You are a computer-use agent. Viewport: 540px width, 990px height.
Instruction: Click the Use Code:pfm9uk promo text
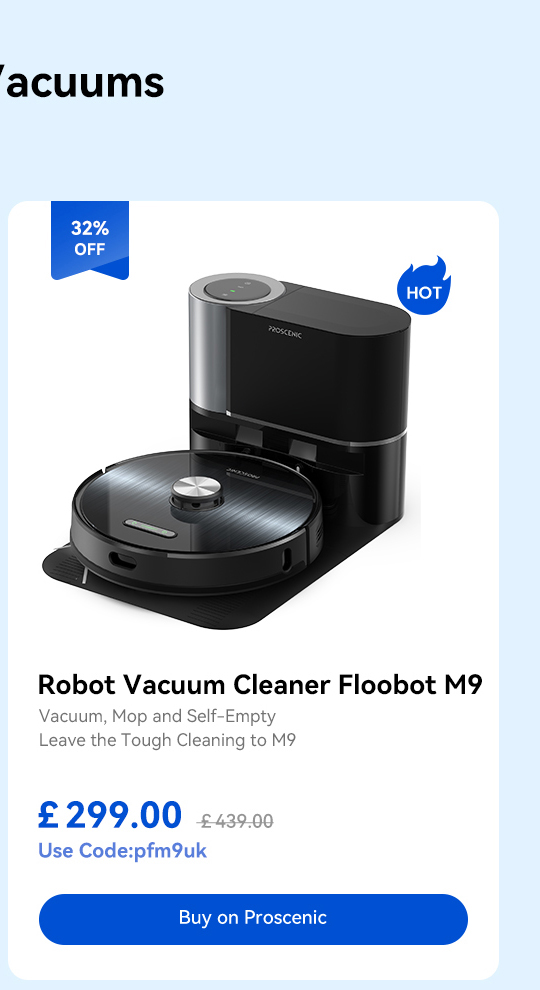pos(123,850)
